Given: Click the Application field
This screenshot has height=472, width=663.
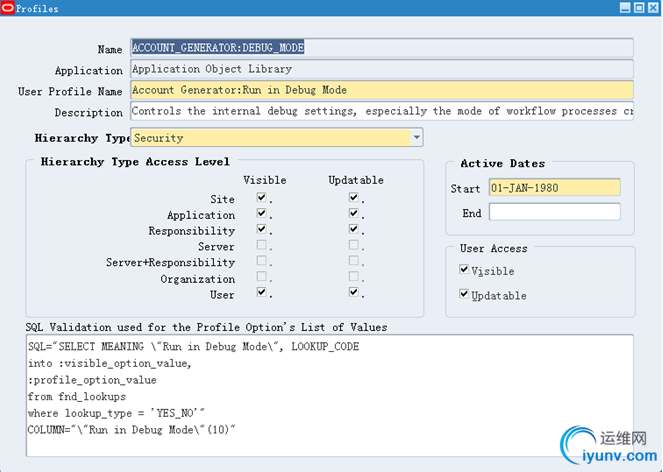Looking at the screenshot, I should pyautogui.click(x=381, y=70).
